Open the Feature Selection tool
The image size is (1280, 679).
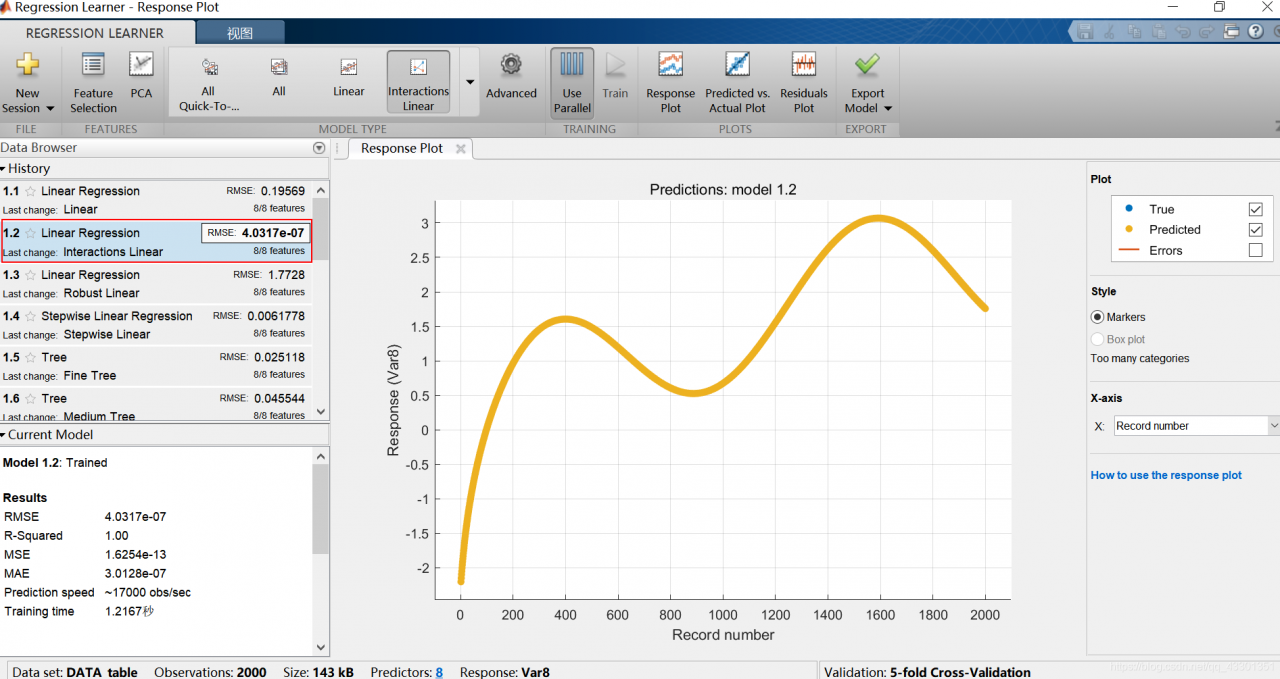93,67
